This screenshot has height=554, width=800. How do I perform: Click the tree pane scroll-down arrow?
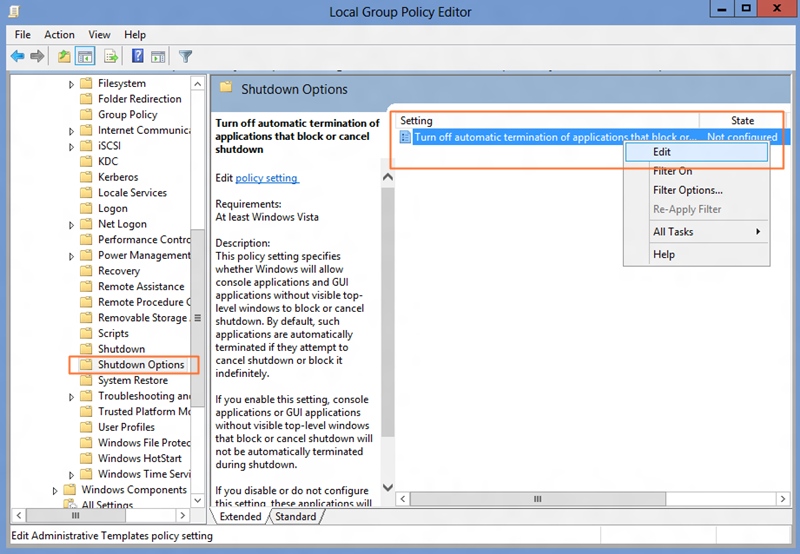[x=198, y=500]
